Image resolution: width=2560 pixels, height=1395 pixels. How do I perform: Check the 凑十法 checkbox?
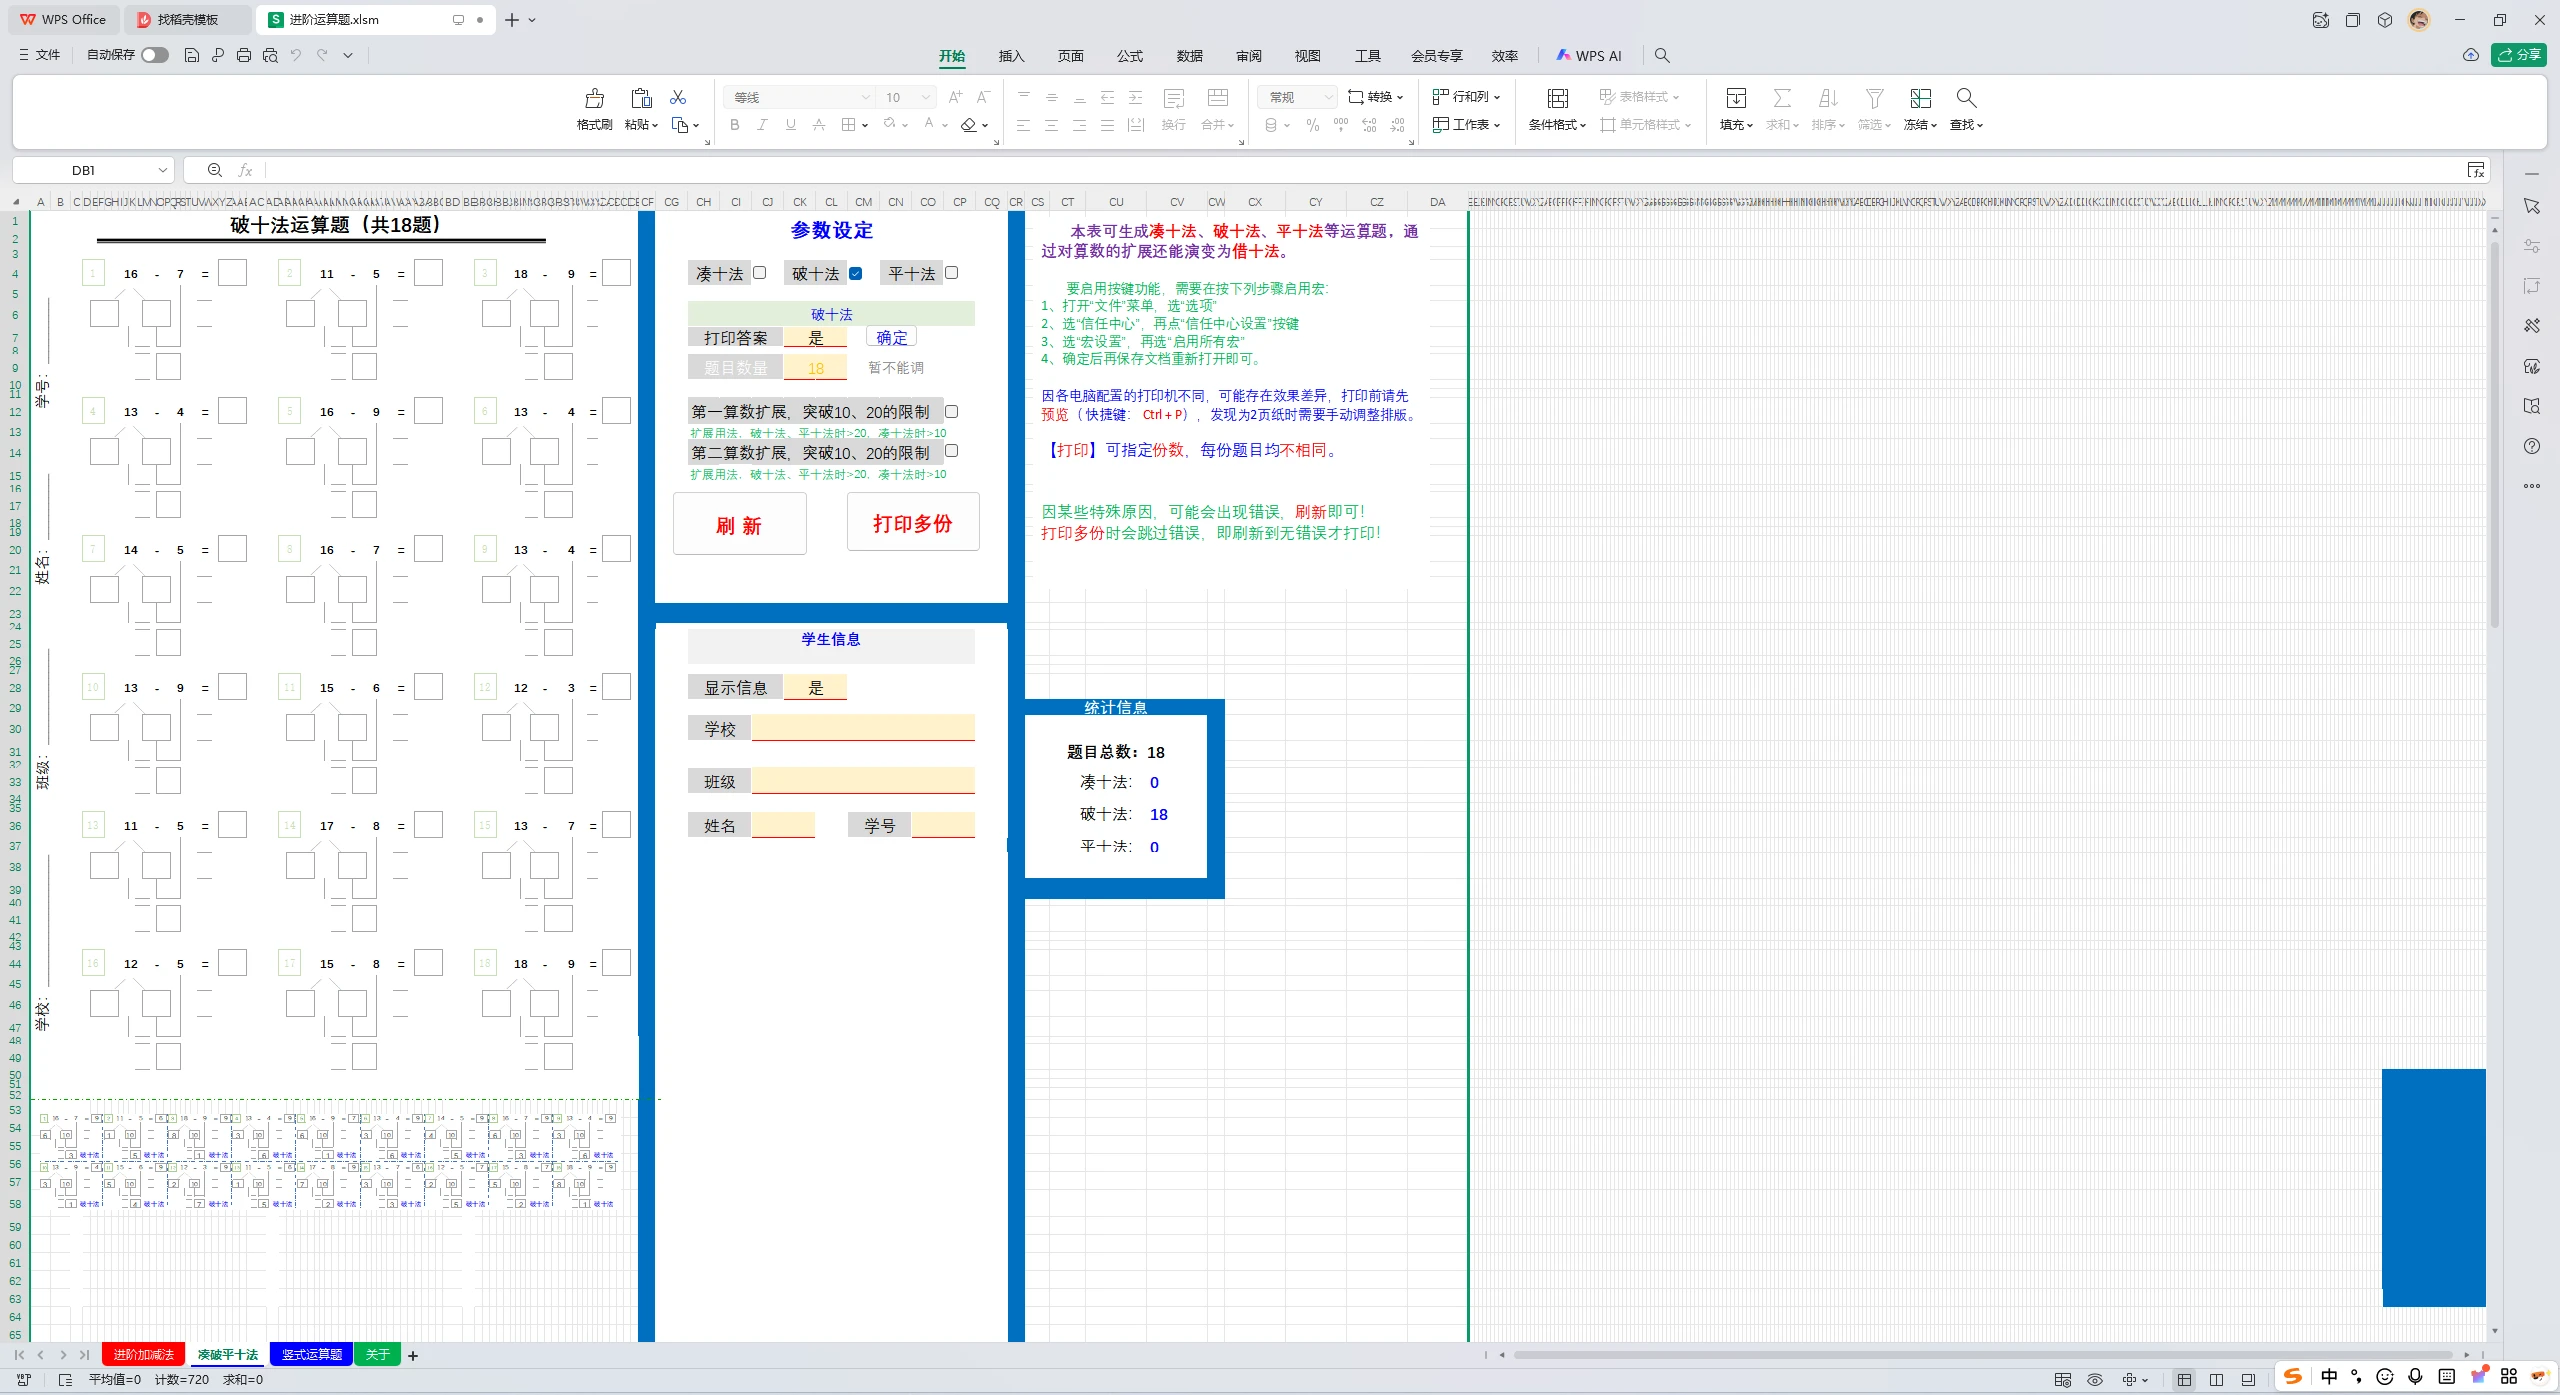pyautogui.click(x=760, y=273)
